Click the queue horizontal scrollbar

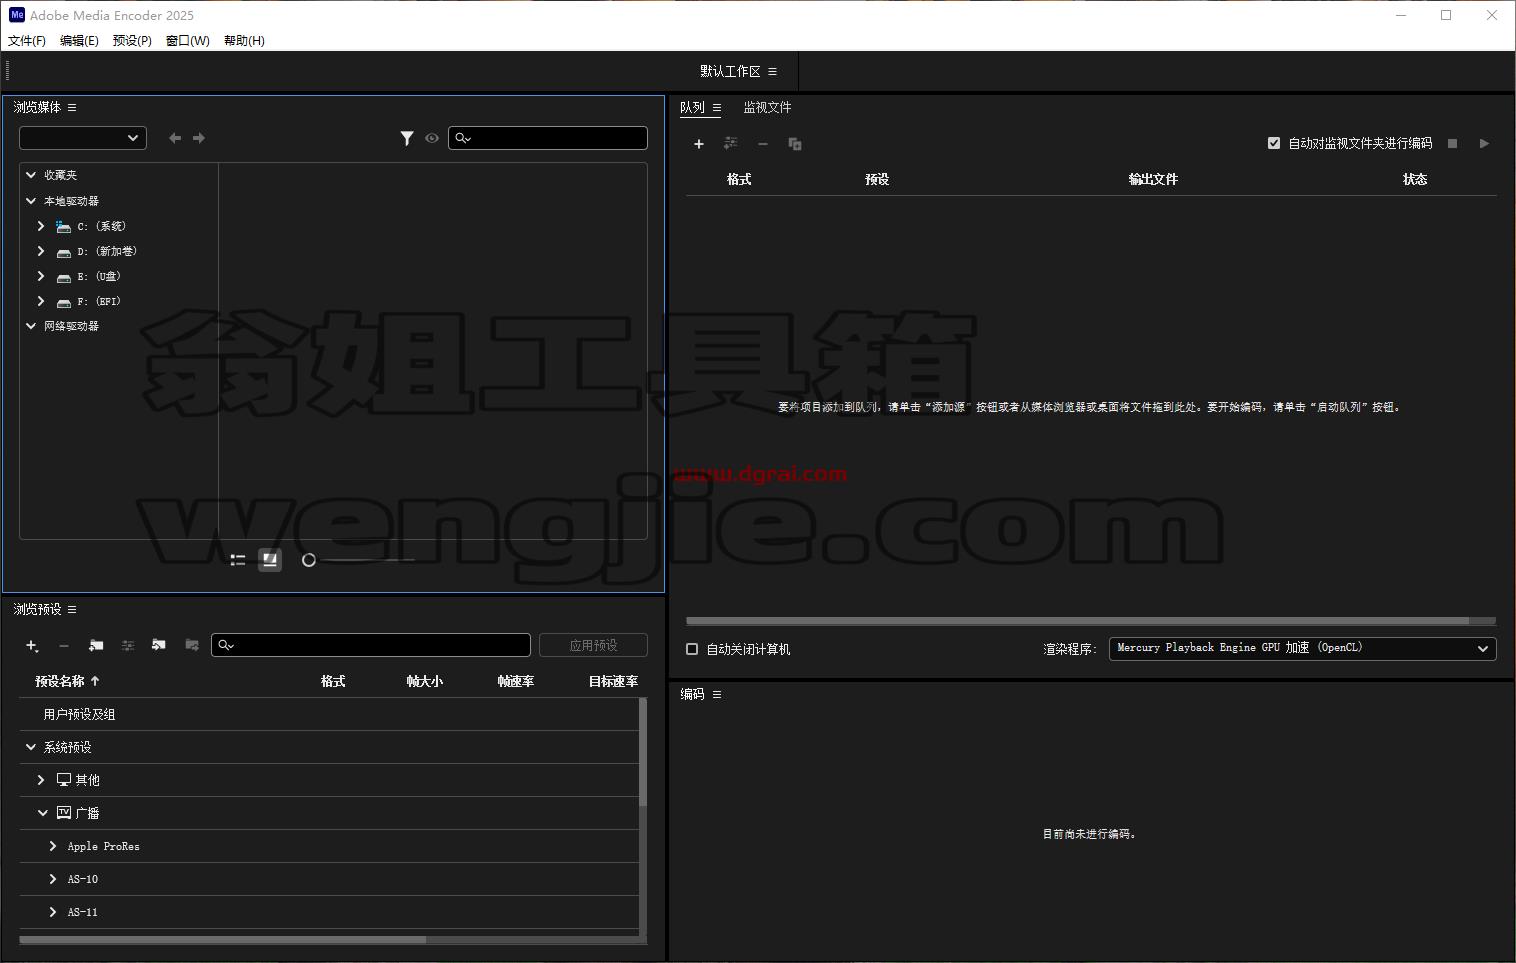[x=1078, y=621]
